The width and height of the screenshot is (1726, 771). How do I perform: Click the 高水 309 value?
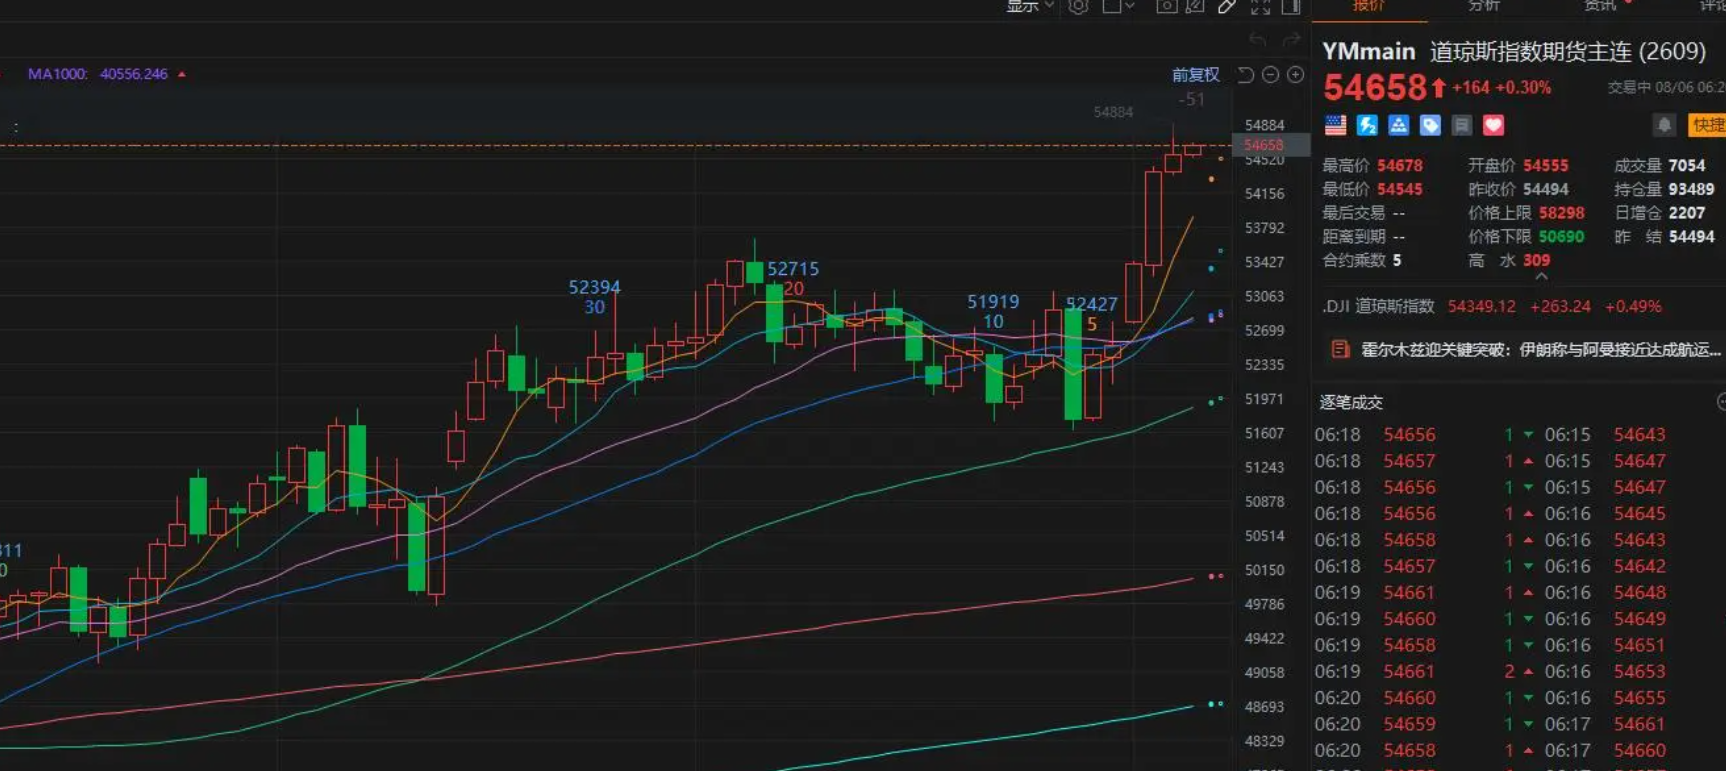pyautogui.click(x=1537, y=260)
